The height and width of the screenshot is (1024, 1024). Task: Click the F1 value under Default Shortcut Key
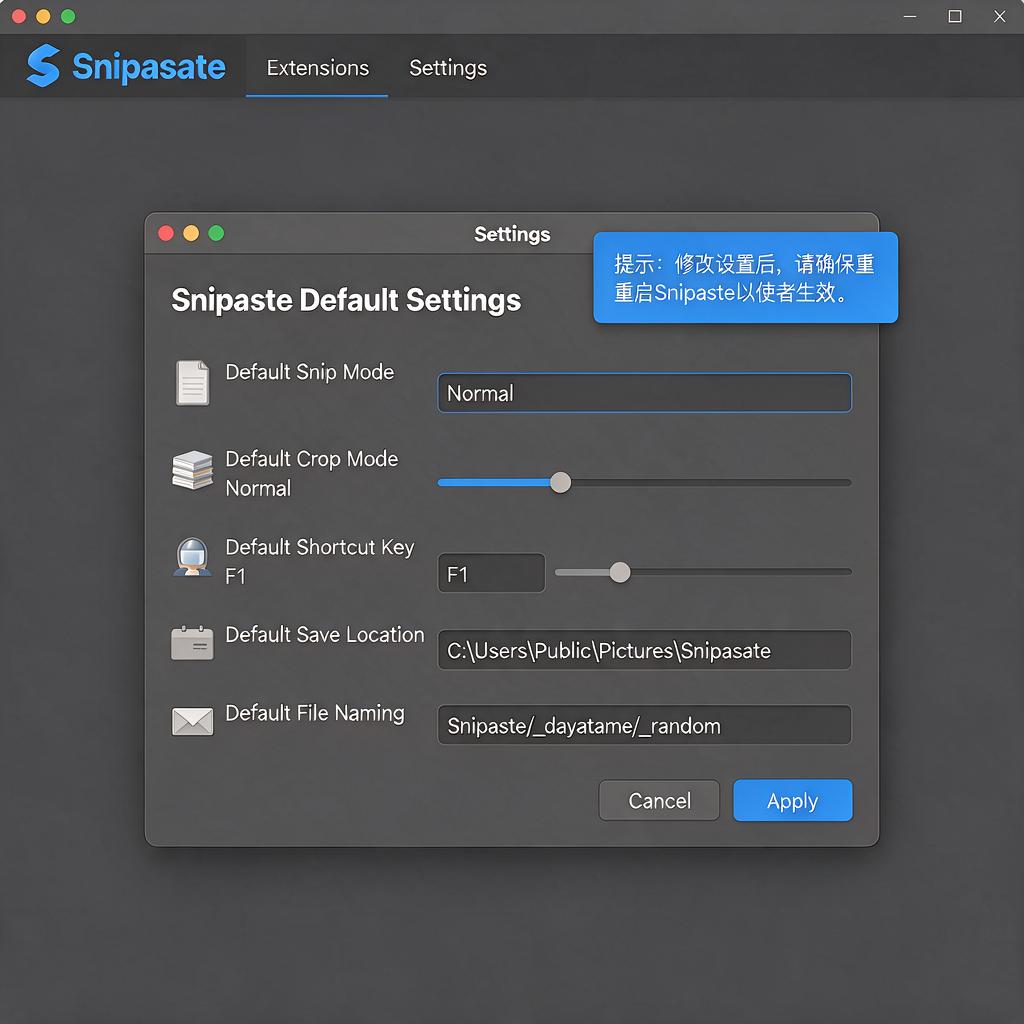pyautogui.click(x=235, y=577)
